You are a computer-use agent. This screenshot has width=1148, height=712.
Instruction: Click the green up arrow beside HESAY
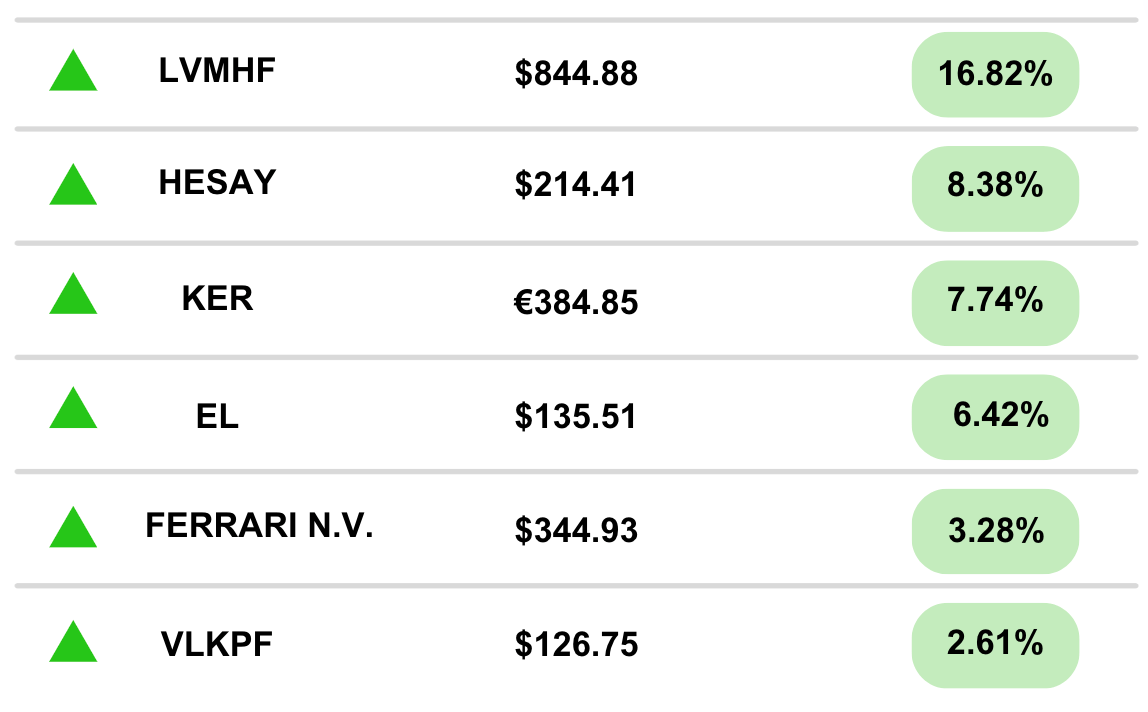(x=73, y=185)
